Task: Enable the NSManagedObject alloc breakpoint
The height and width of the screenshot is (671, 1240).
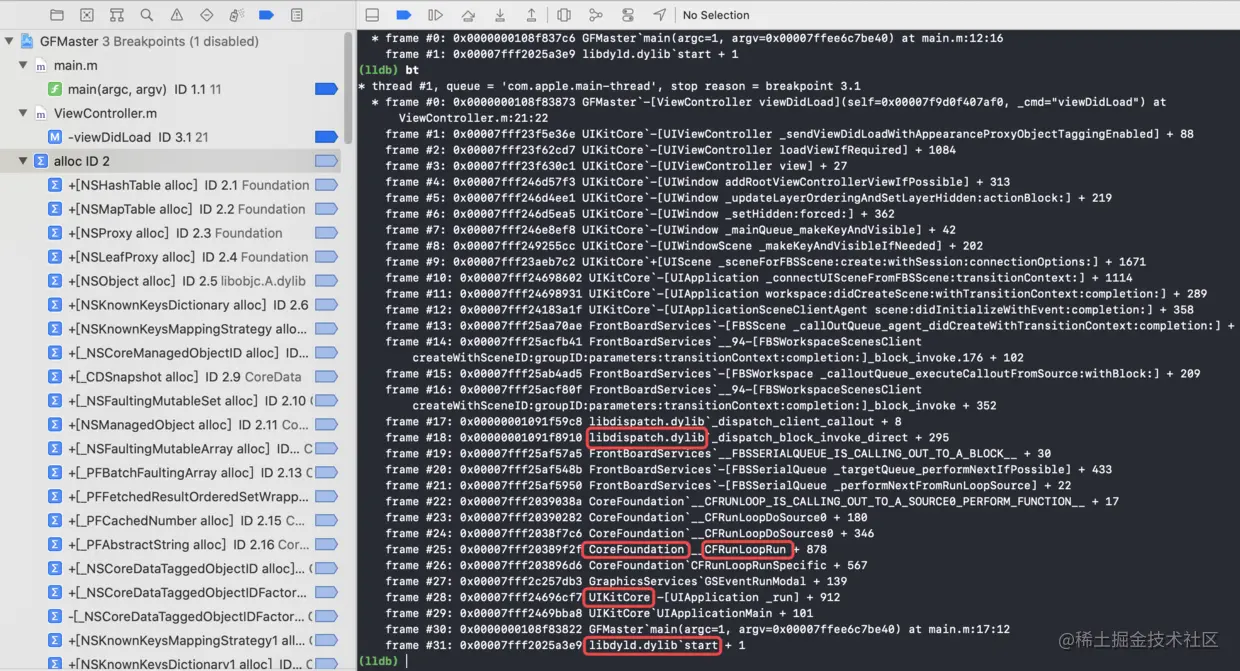Action: click(326, 425)
